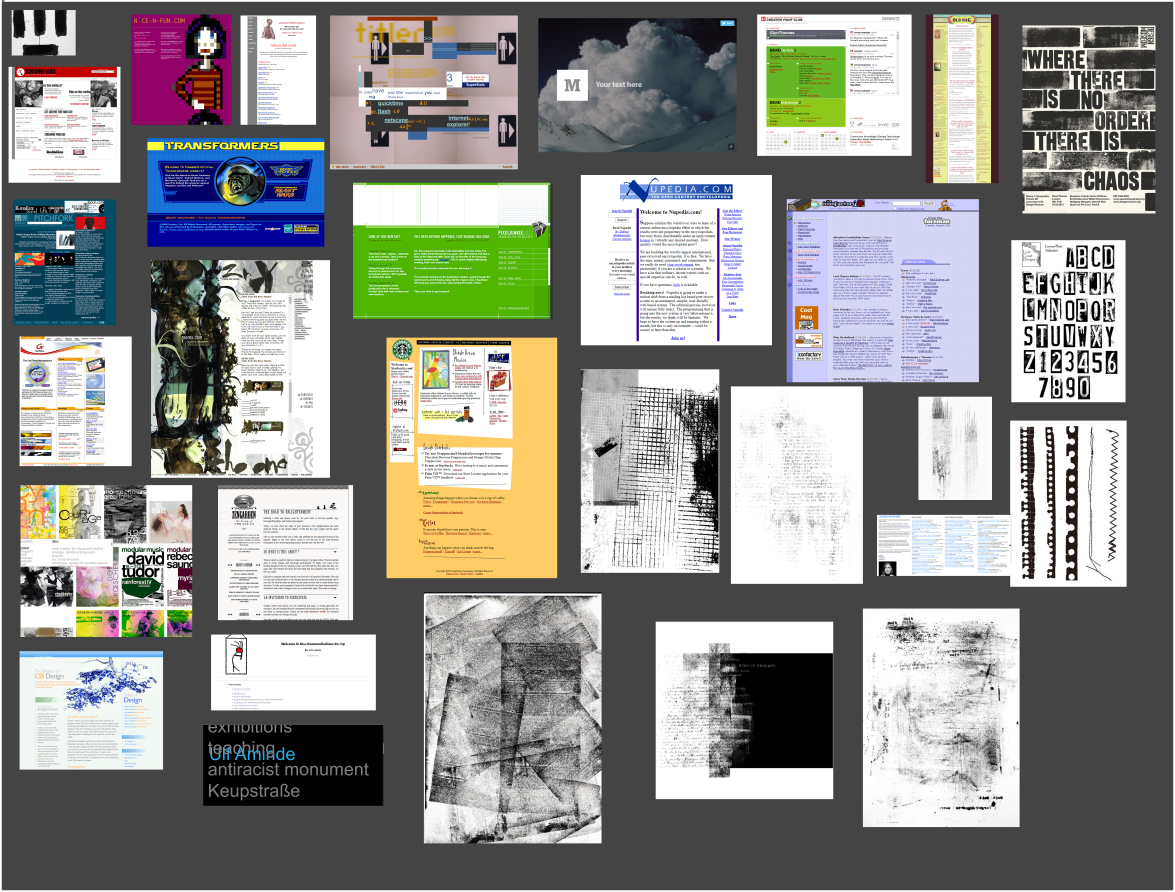This screenshot has width=1175, height=892.
Task: Select the Medium "M" logo over the clouds
Action: coord(572,85)
